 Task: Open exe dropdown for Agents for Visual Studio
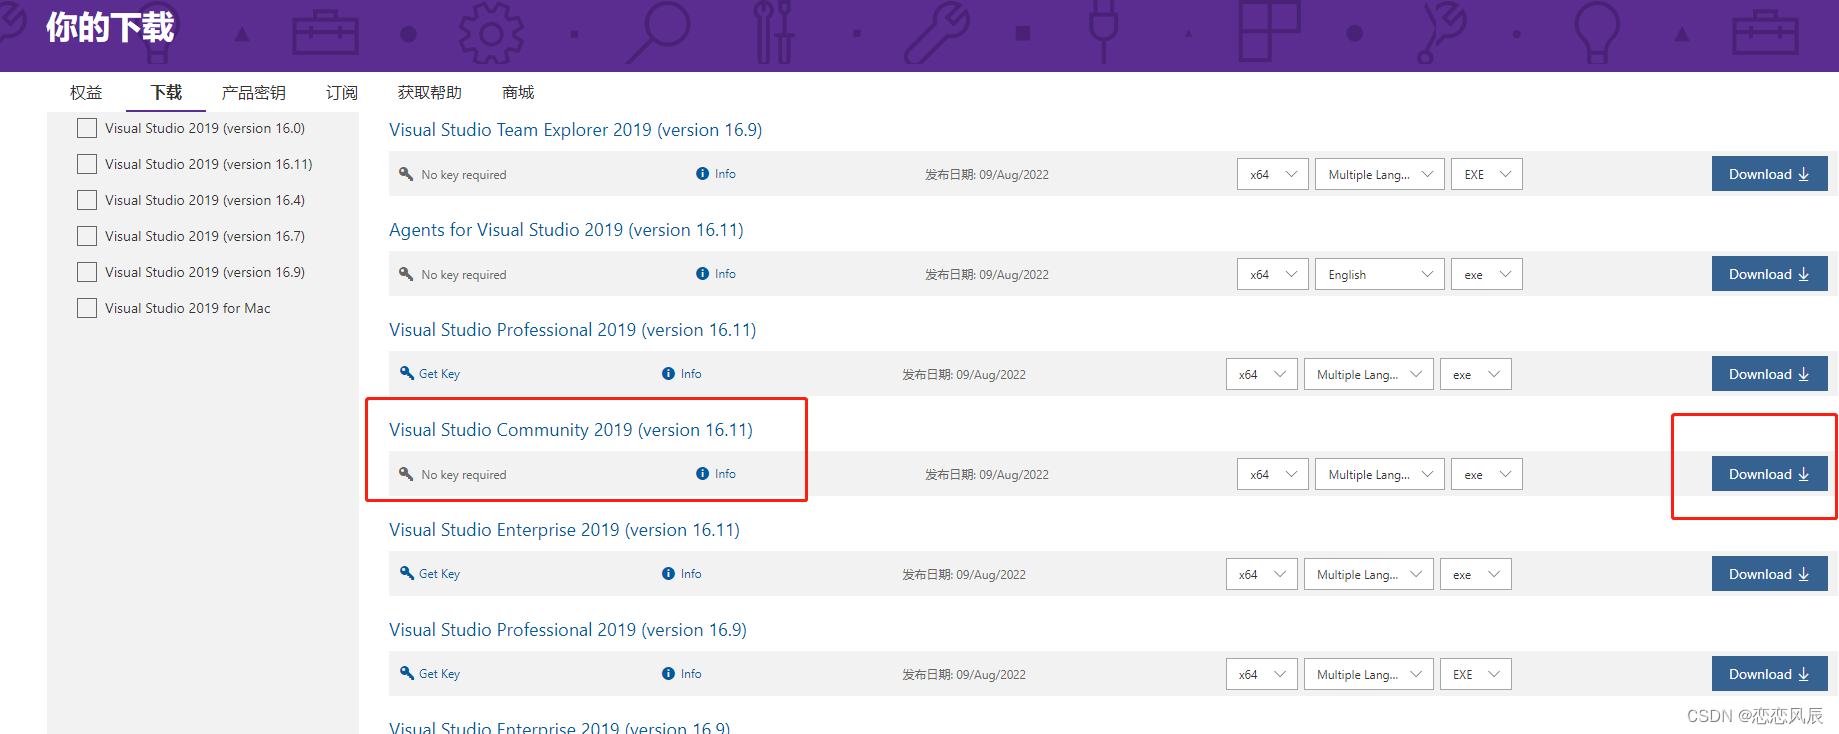point(1487,274)
